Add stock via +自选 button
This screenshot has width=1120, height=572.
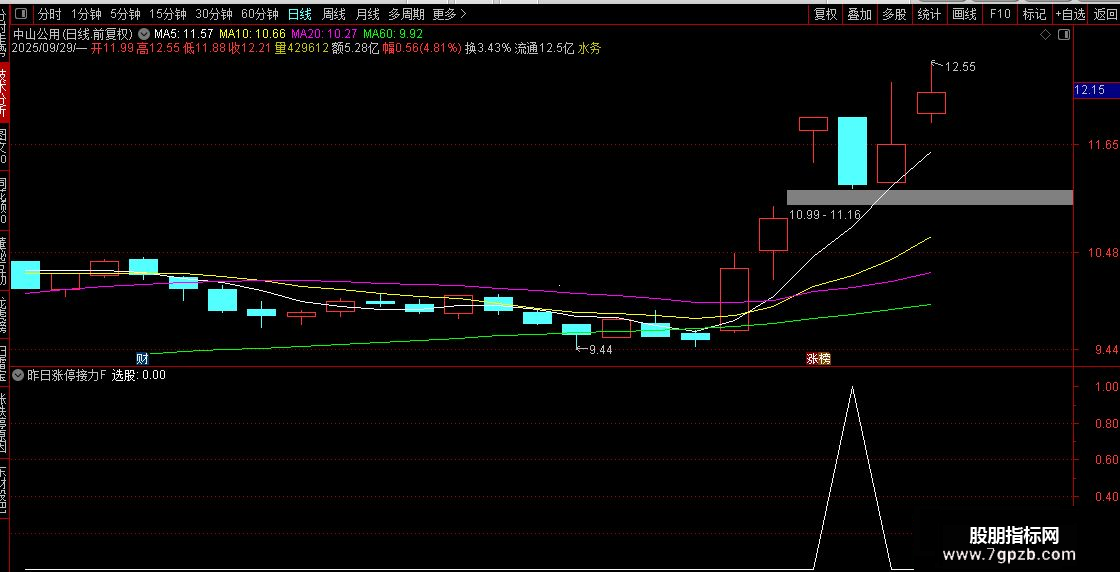(x=1070, y=14)
